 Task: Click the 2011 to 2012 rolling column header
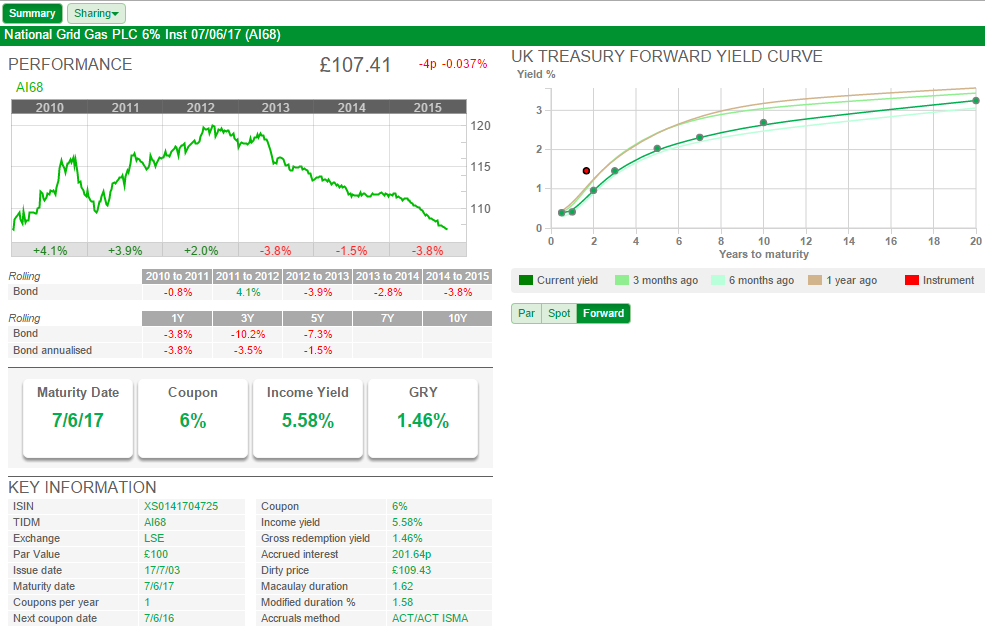(248, 276)
